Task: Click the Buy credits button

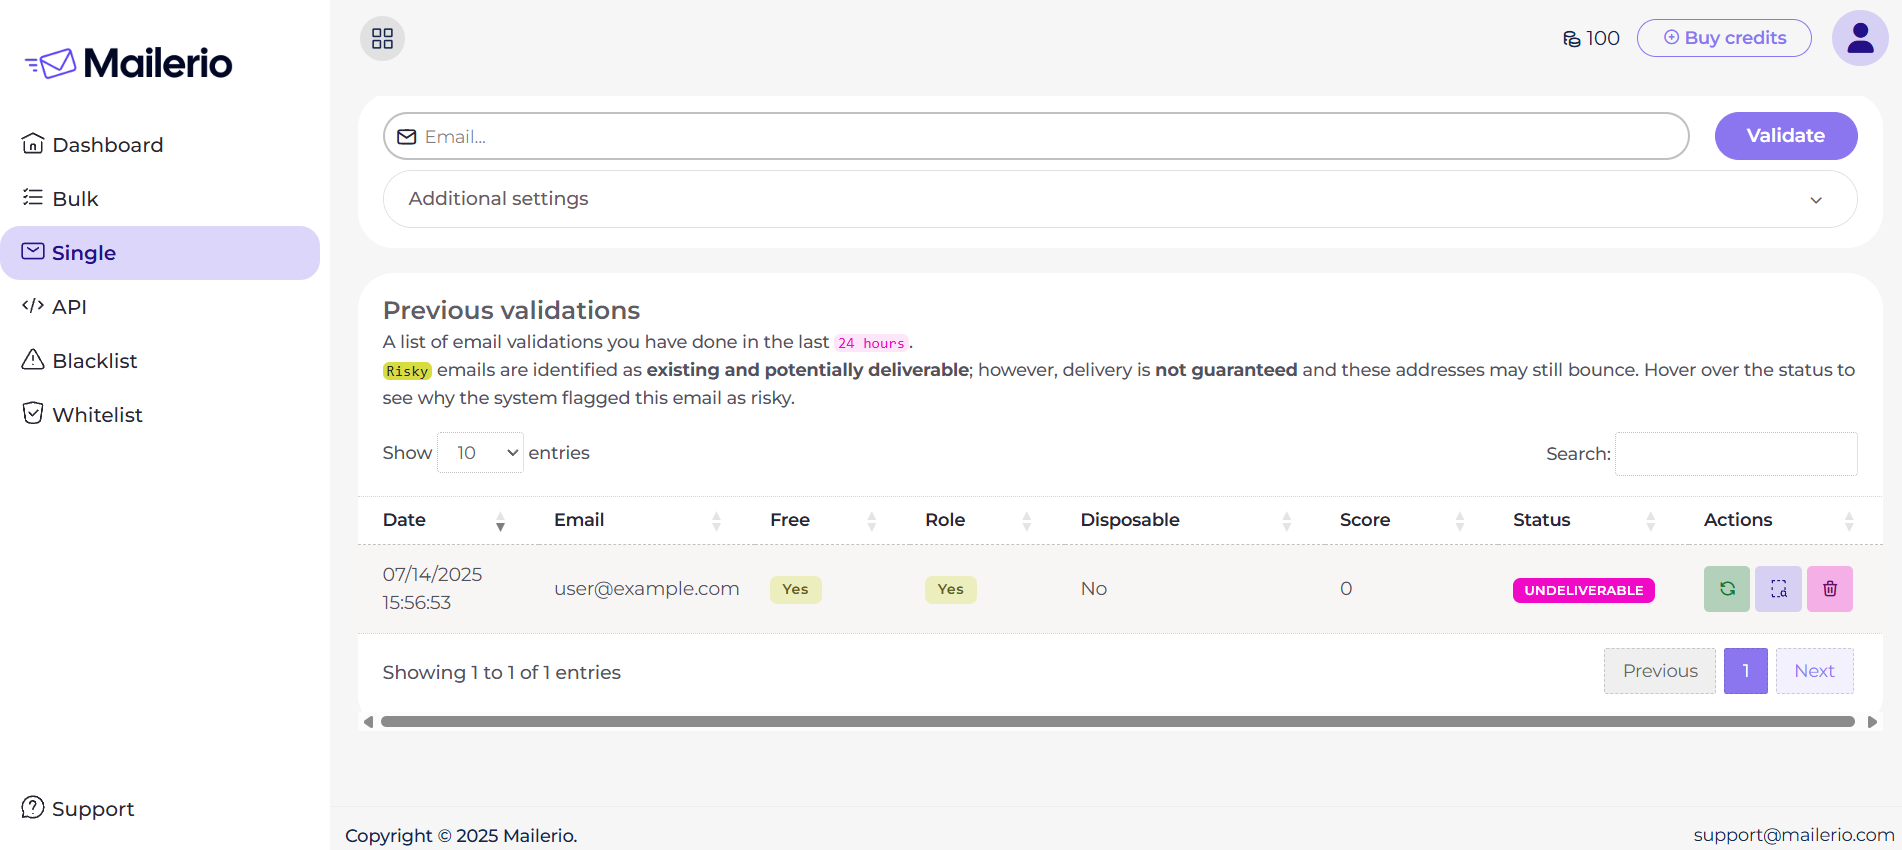Action: 1724,38
